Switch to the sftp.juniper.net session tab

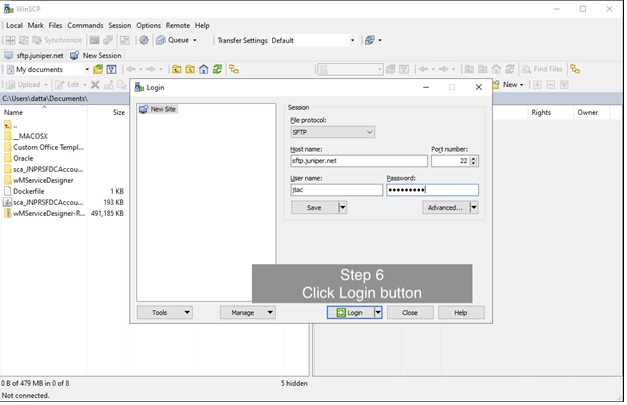coord(34,56)
